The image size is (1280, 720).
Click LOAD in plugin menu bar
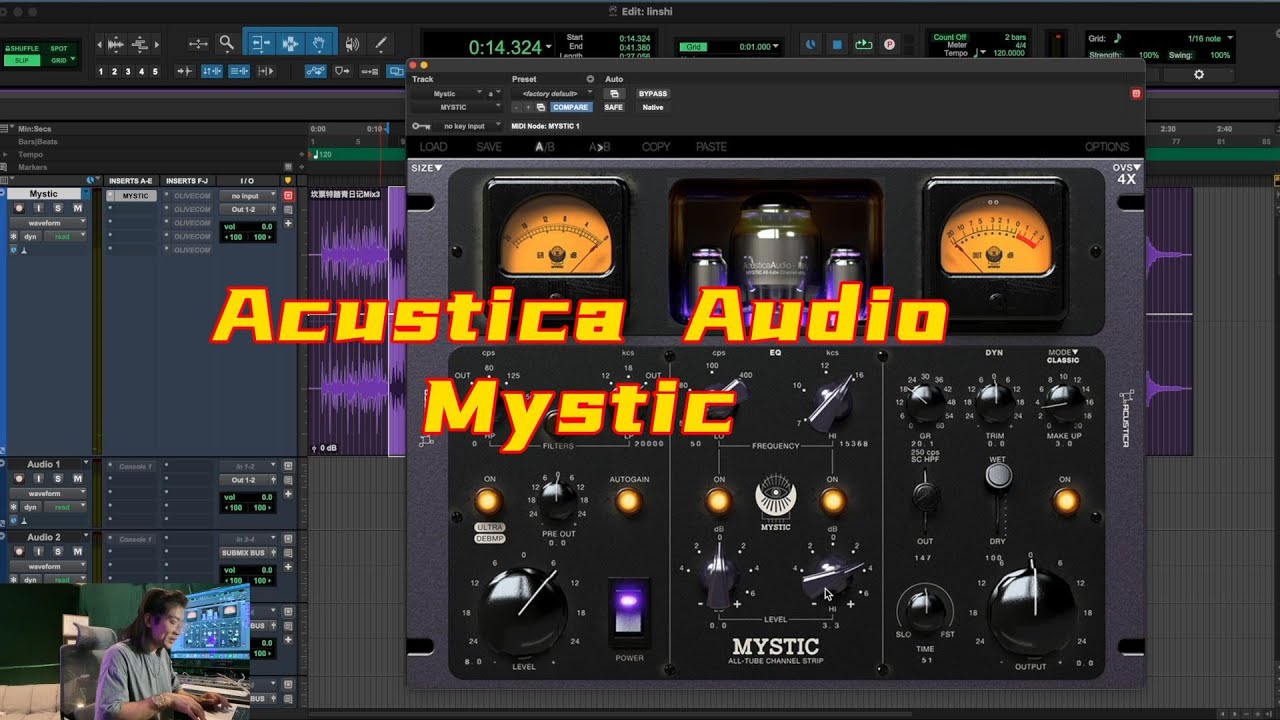click(x=433, y=147)
